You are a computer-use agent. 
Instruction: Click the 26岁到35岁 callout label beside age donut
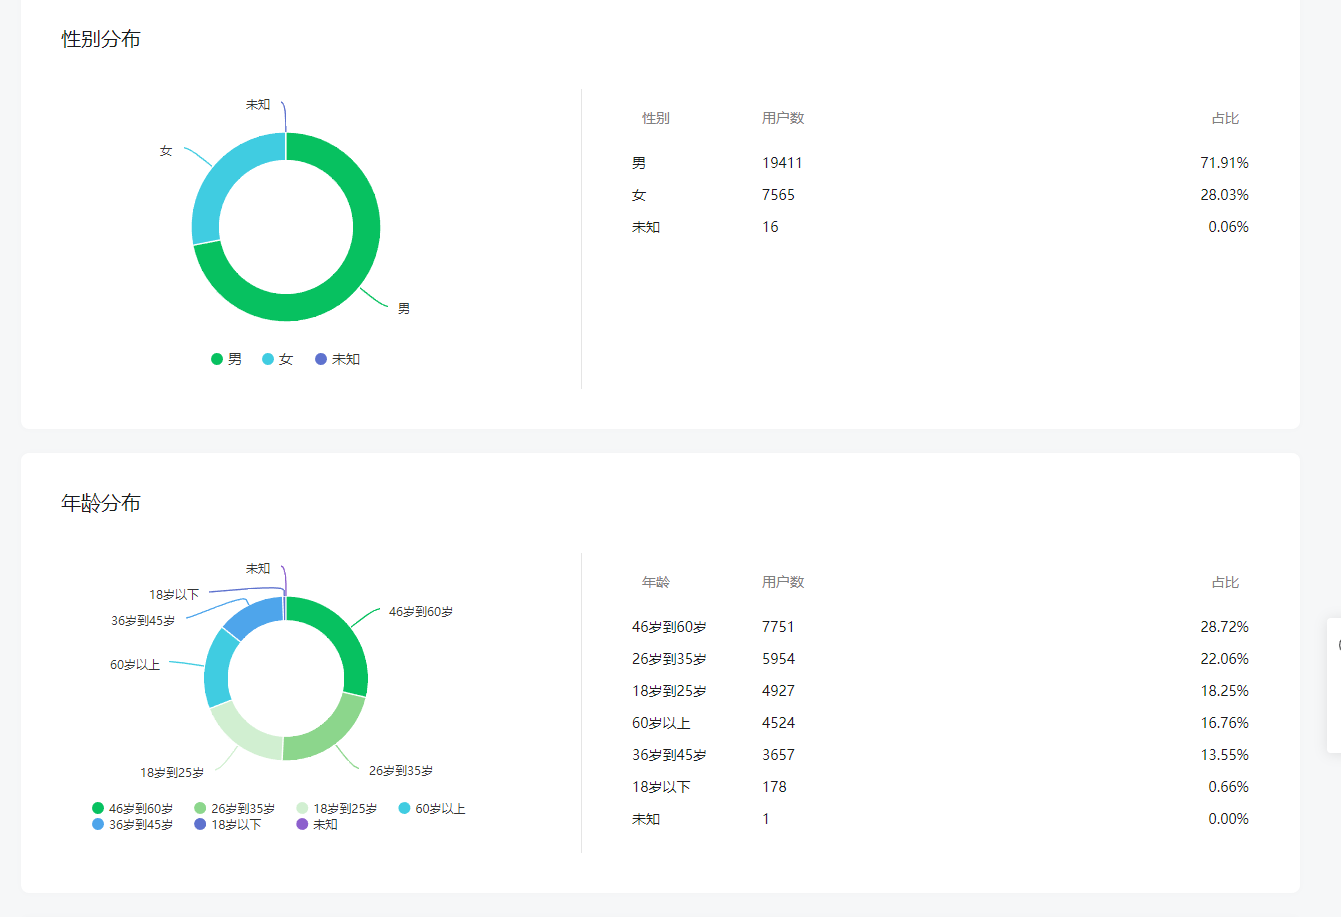coord(401,770)
